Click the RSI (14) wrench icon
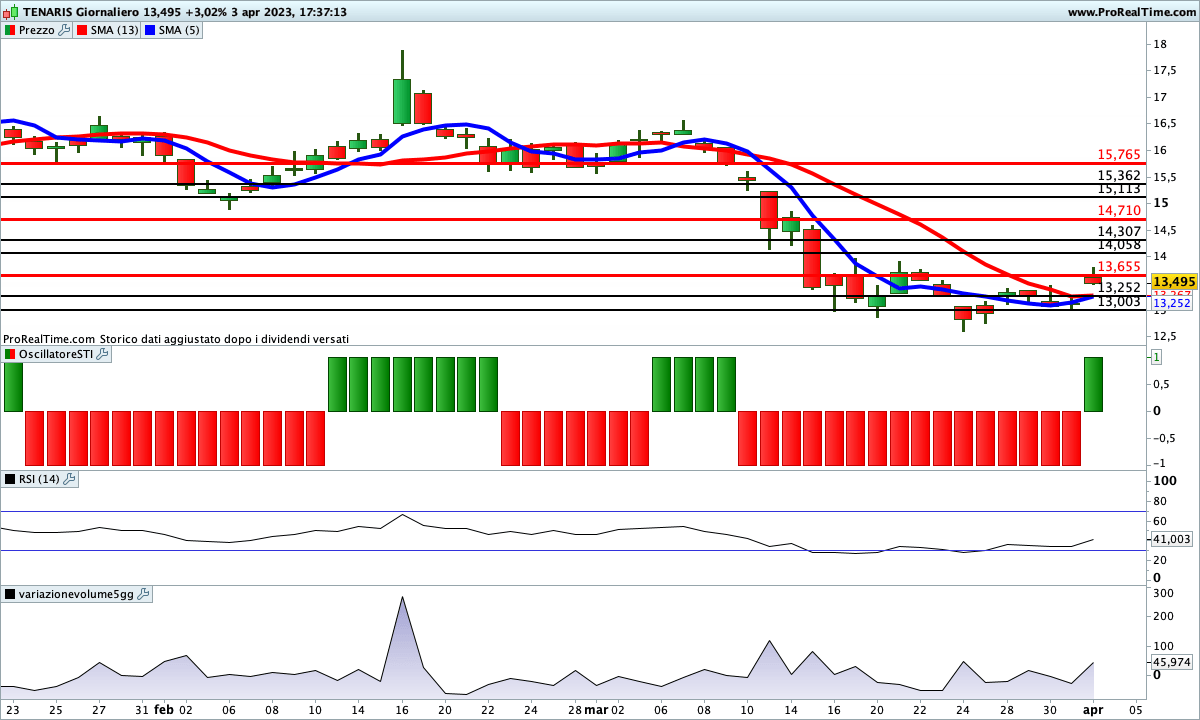Image resolution: width=1200 pixels, height=720 pixels. coord(69,479)
